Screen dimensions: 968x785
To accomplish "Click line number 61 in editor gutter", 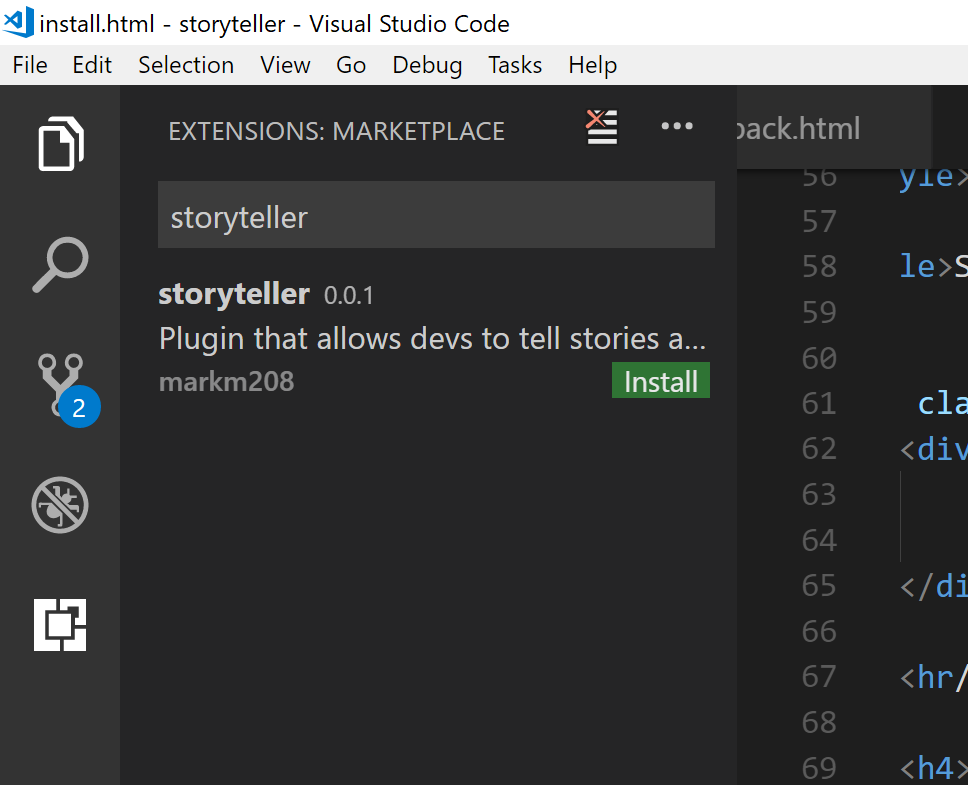I will (819, 404).
